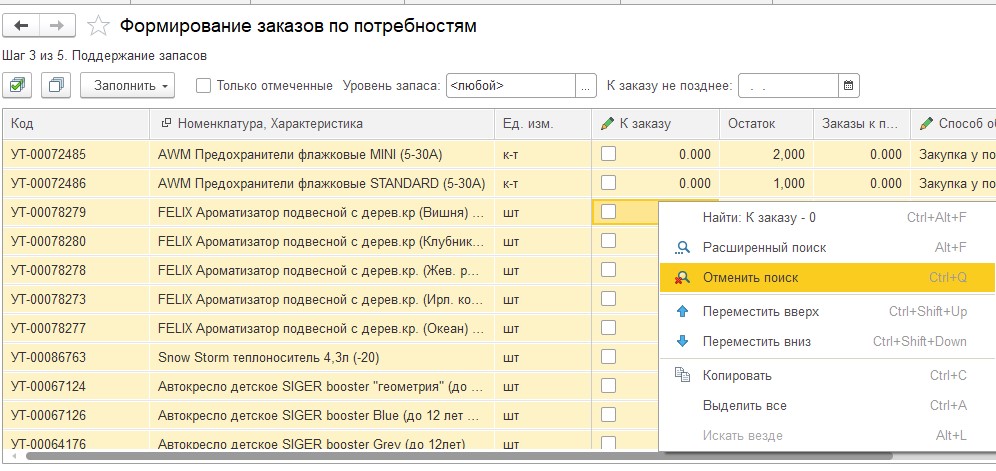The image size is (996, 471).
Task: Open calendar picker for order deadline
Action: tap(848, 86)
